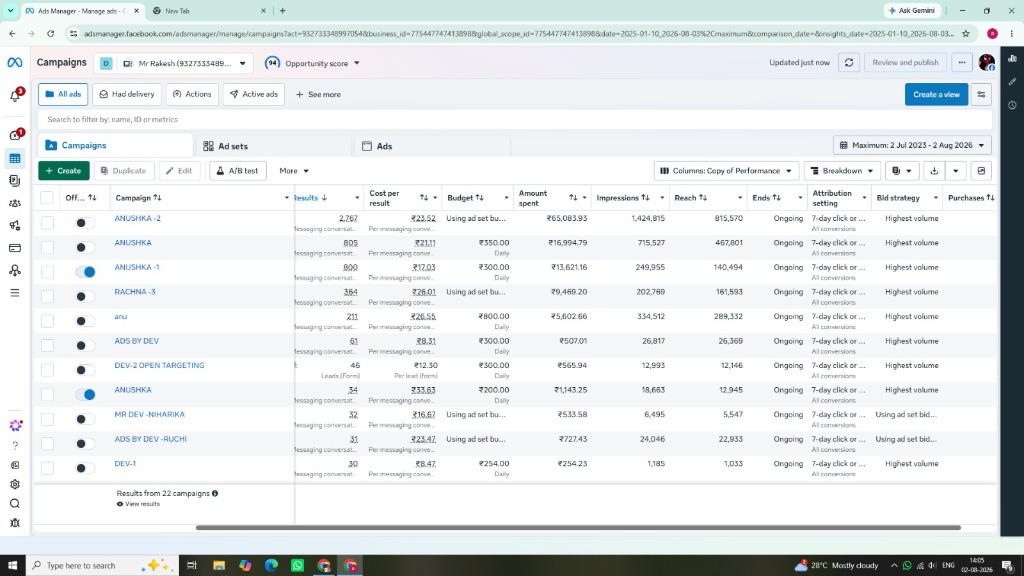The width and height of the screenshot is (1024, 576).
Task: Click the search filter input field
Action: pos(515,120)
